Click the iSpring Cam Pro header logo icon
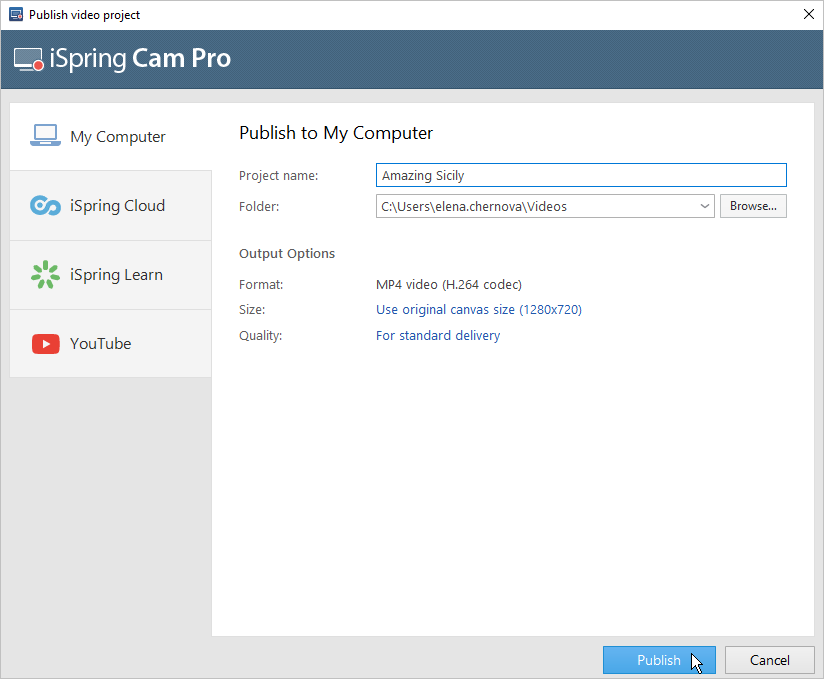The height and width of the screenshot is (679, 824). [28, 59]
